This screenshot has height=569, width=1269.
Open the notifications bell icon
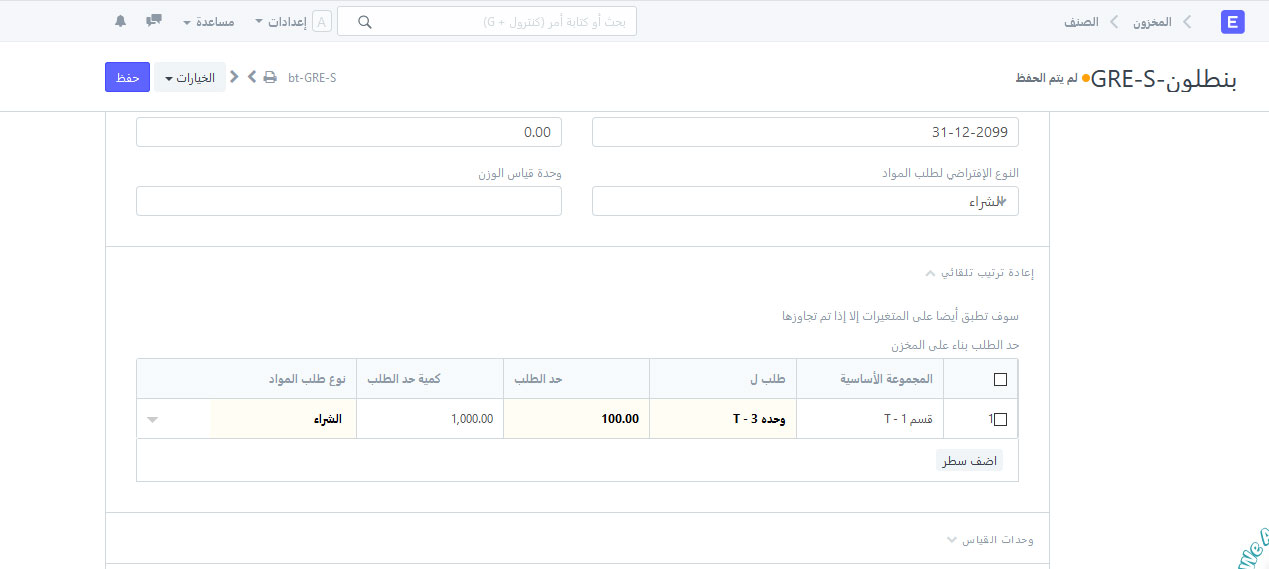tap(121, 21)
